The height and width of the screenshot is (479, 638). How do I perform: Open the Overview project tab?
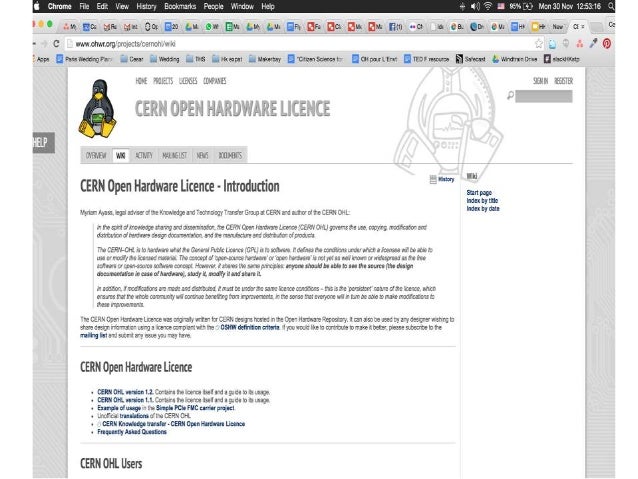click(x=96, y=155)
